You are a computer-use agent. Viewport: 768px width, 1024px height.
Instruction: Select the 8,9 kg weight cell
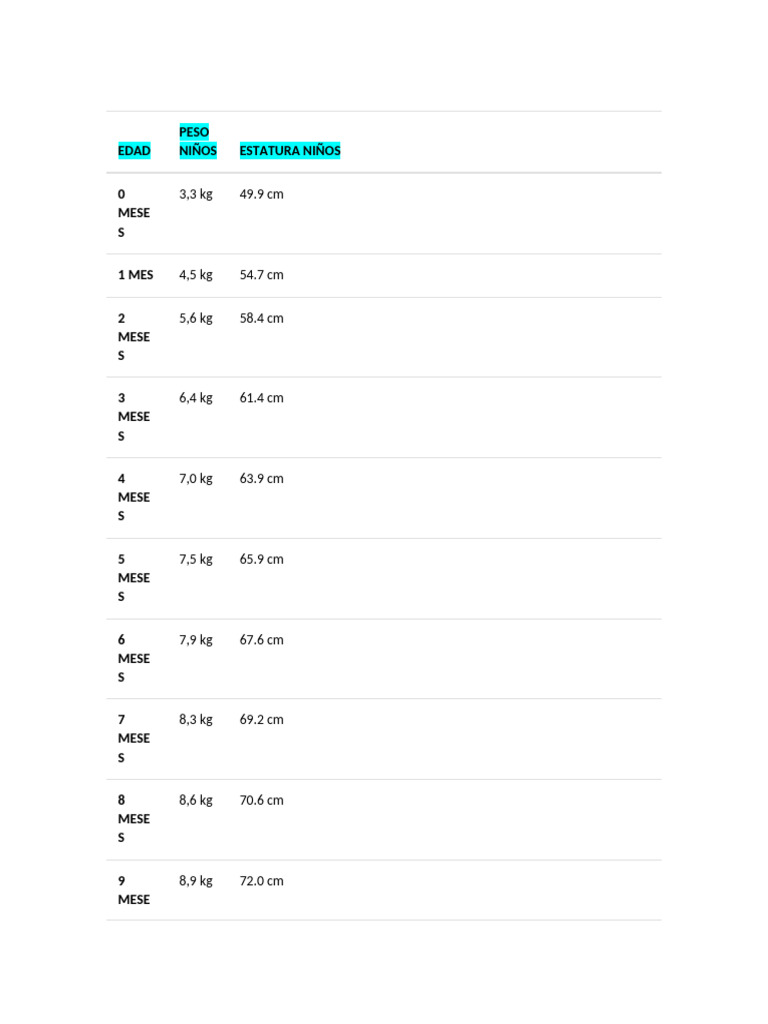196,881
